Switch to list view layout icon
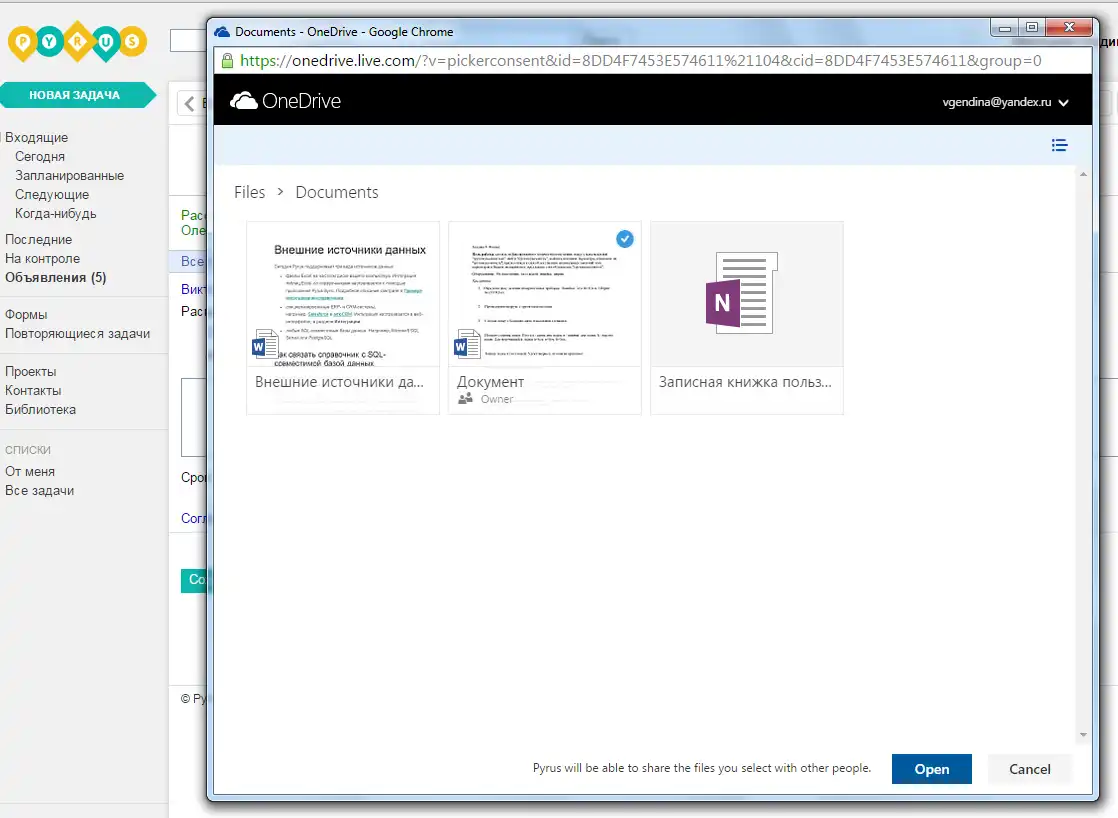The image size is (1118, 818). [1060, 145]
